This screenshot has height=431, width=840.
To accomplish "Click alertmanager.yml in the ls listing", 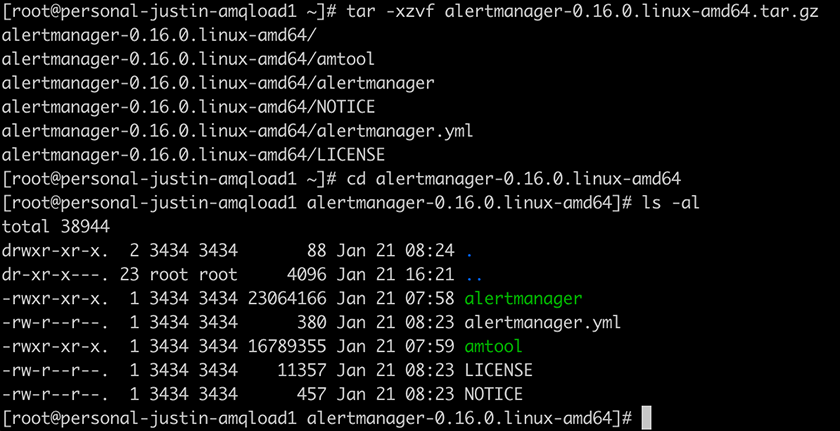I will pos(542,322).
